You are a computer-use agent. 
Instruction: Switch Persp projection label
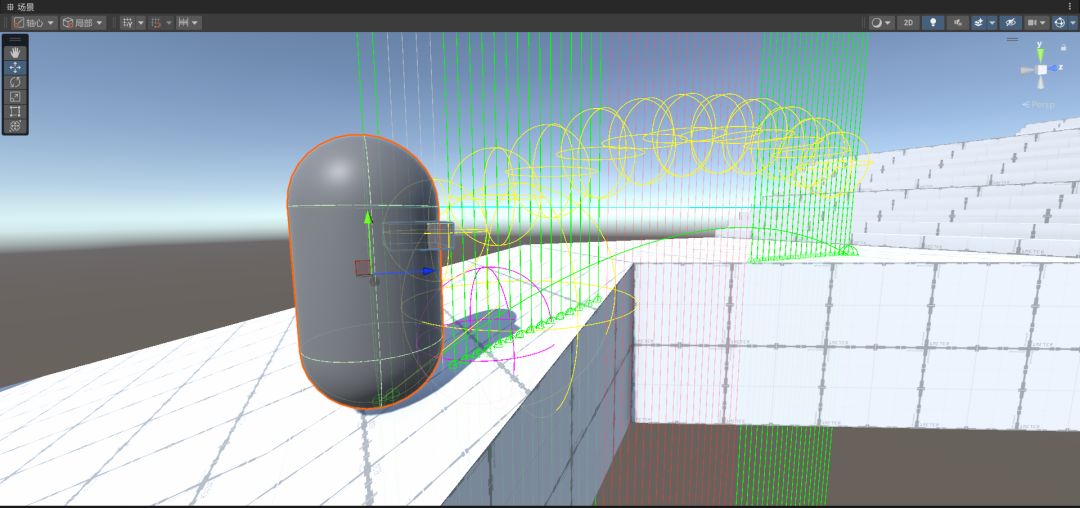(x=1040, y=105)
